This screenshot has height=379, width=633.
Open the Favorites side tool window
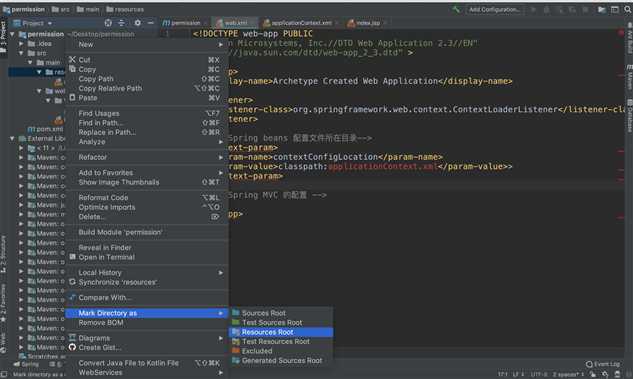(3, 303)
